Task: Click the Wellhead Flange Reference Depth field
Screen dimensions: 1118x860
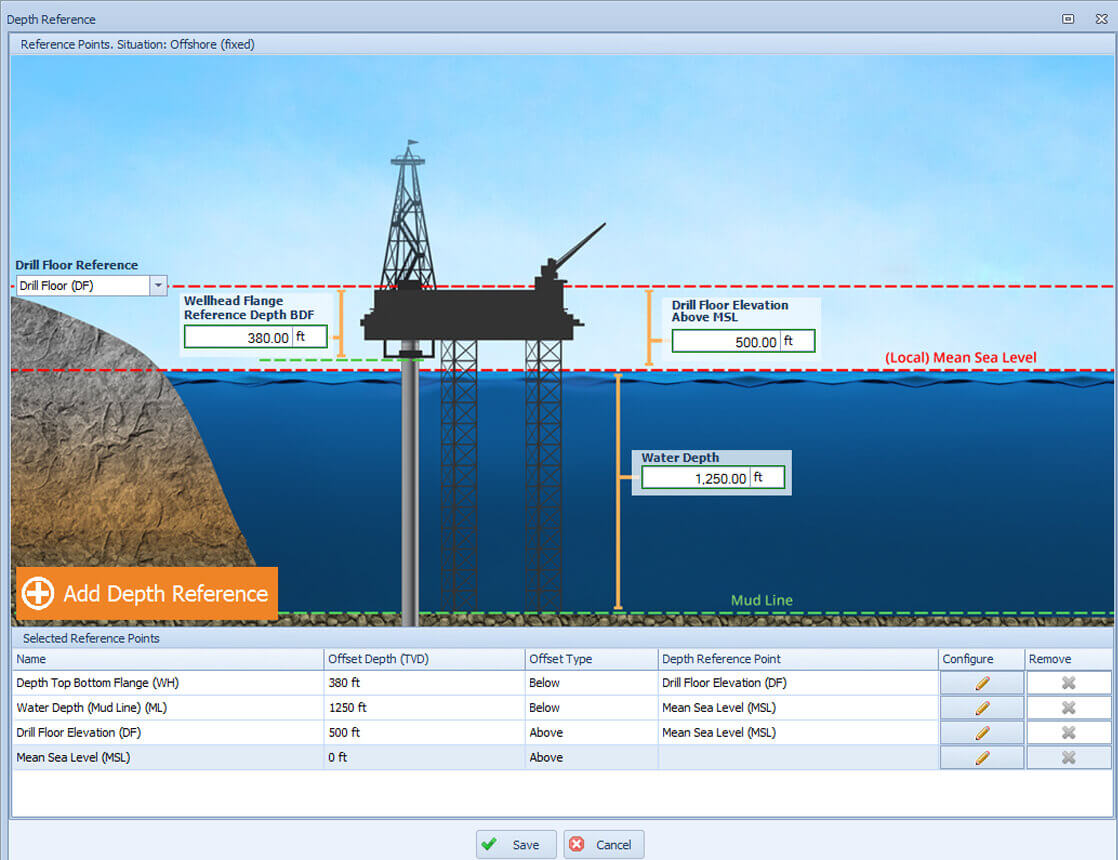Action: pyautogui.click(x=238, y=338)
